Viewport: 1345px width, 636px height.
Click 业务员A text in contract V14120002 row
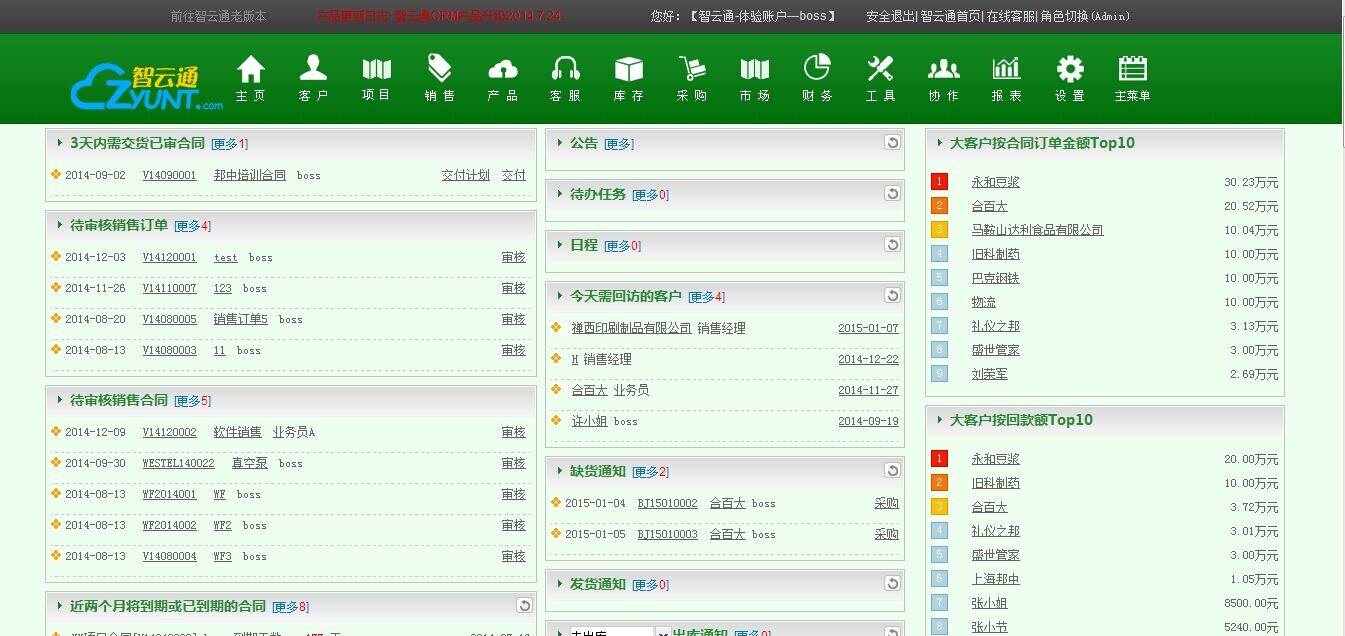pyautogui.click(x=294, y=432)
